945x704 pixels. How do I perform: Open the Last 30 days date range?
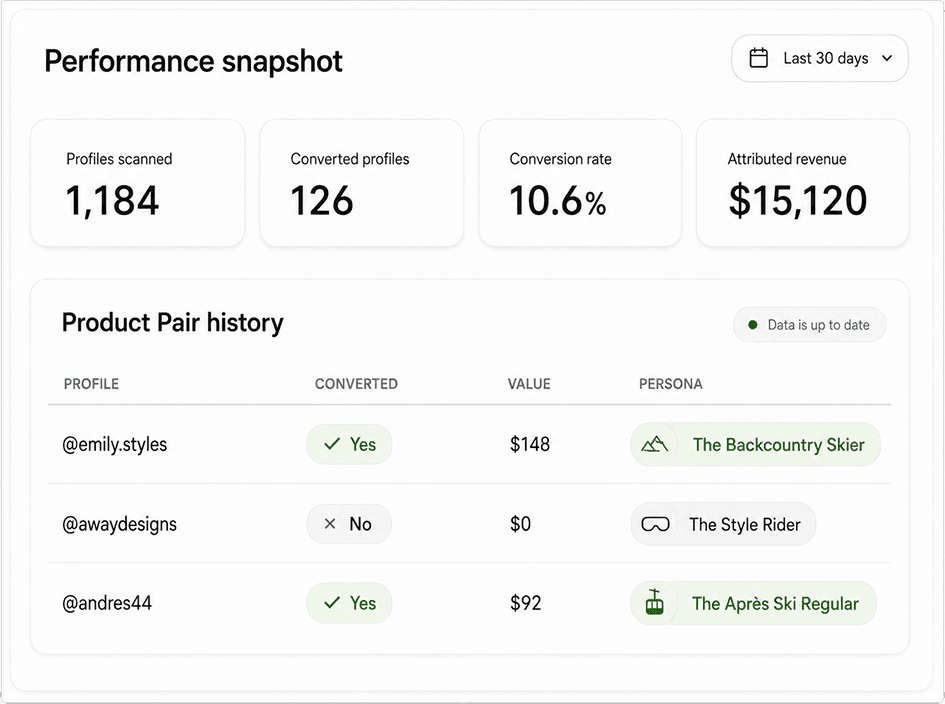click(820, 58)
